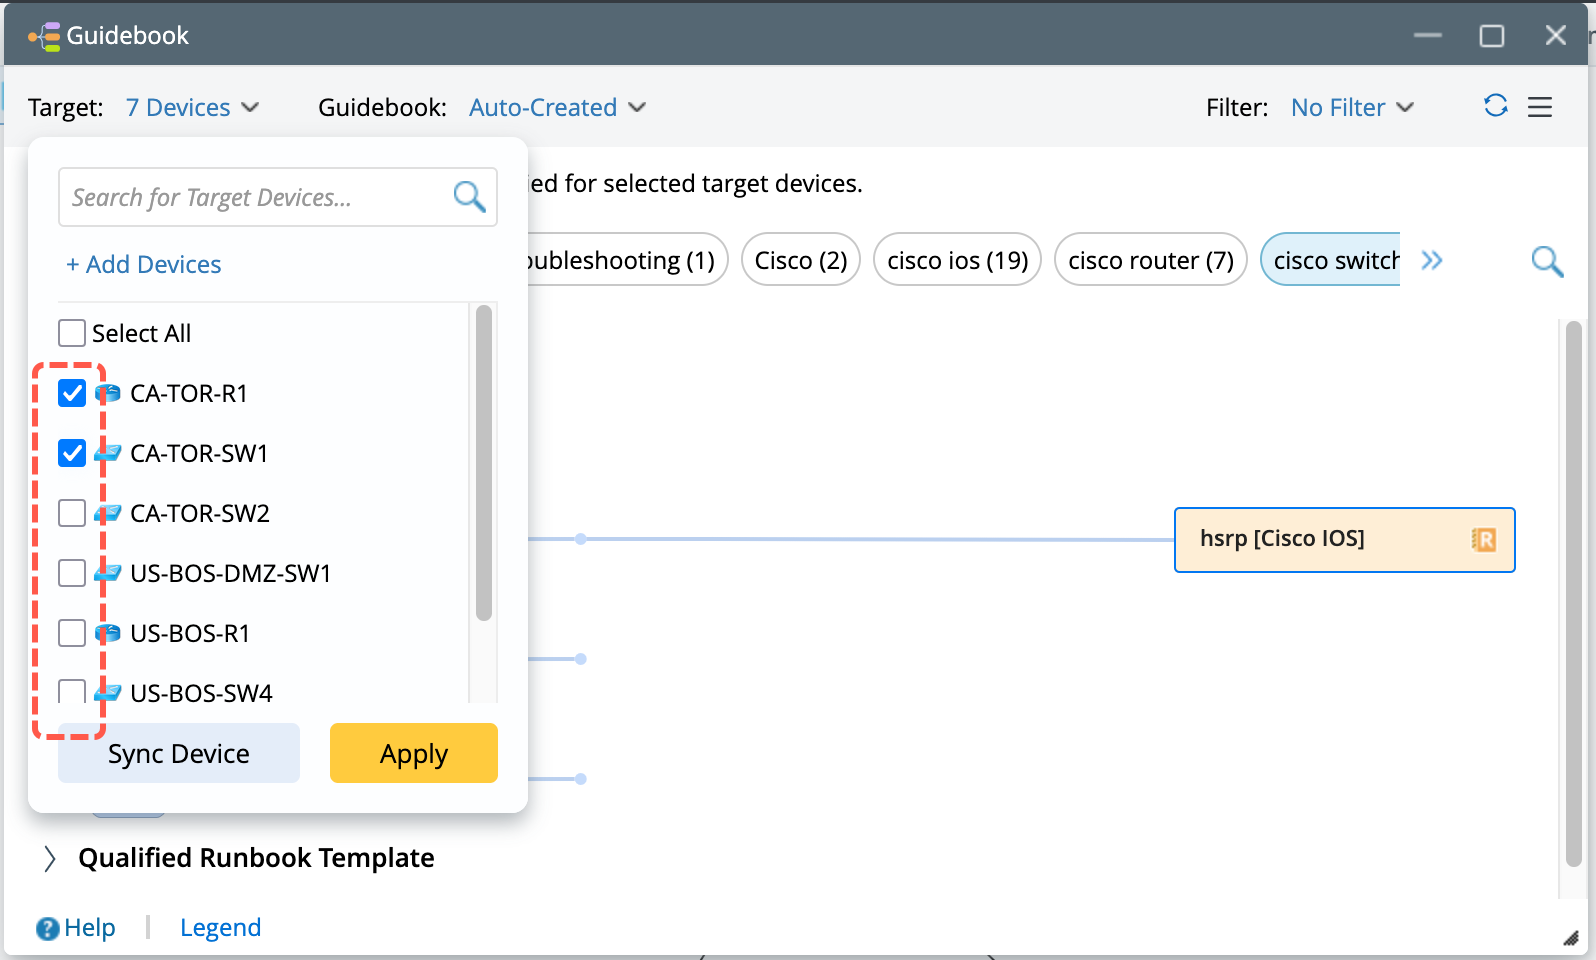1596x960 pixels.
Task: Click the Add Devices link
Action: 144,265
